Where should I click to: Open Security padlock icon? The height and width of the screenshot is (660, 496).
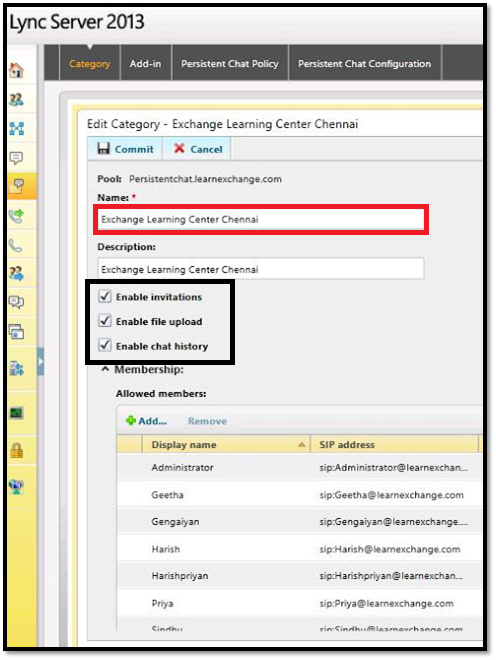pyautogui.click(x=16, y=451)
